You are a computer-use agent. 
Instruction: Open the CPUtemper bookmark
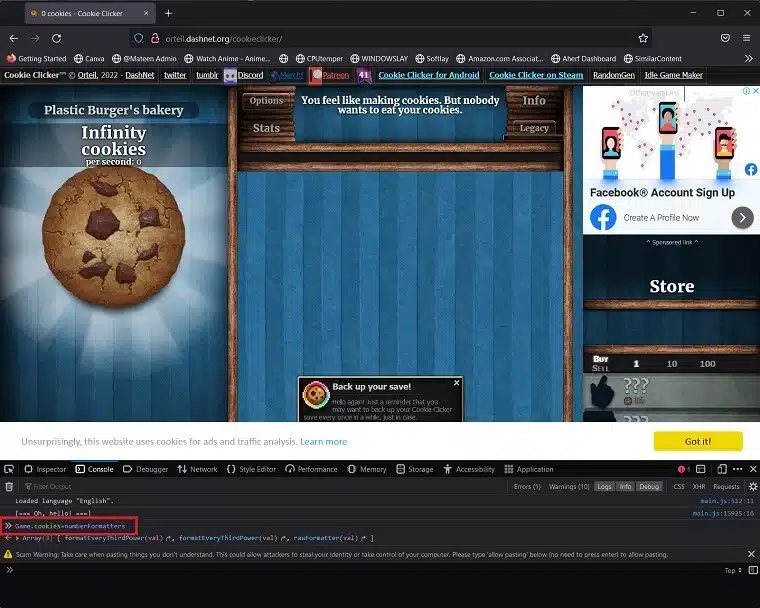319,59
